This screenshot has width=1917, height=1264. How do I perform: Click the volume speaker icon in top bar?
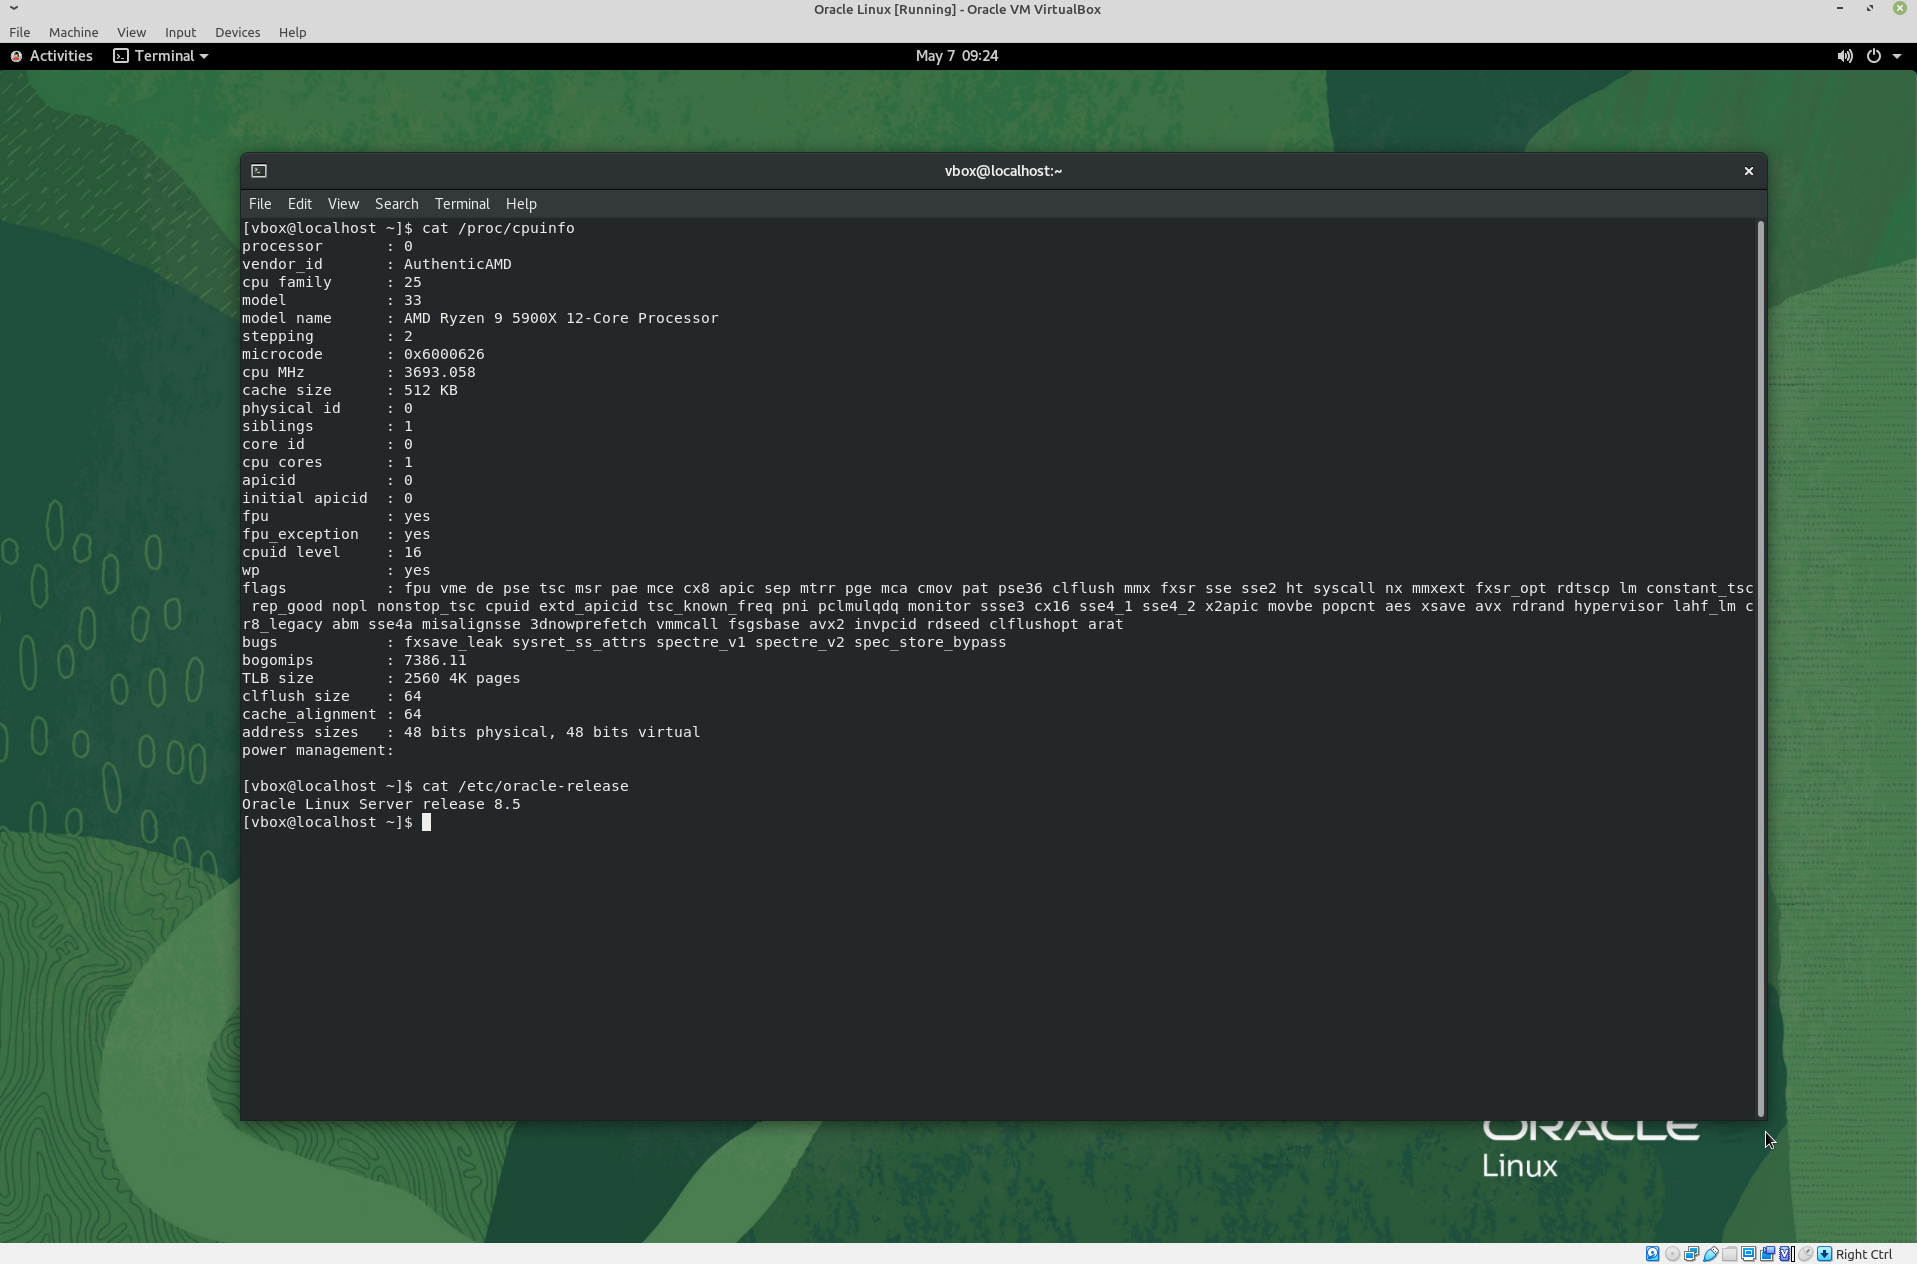click(x=1844, y=56)
